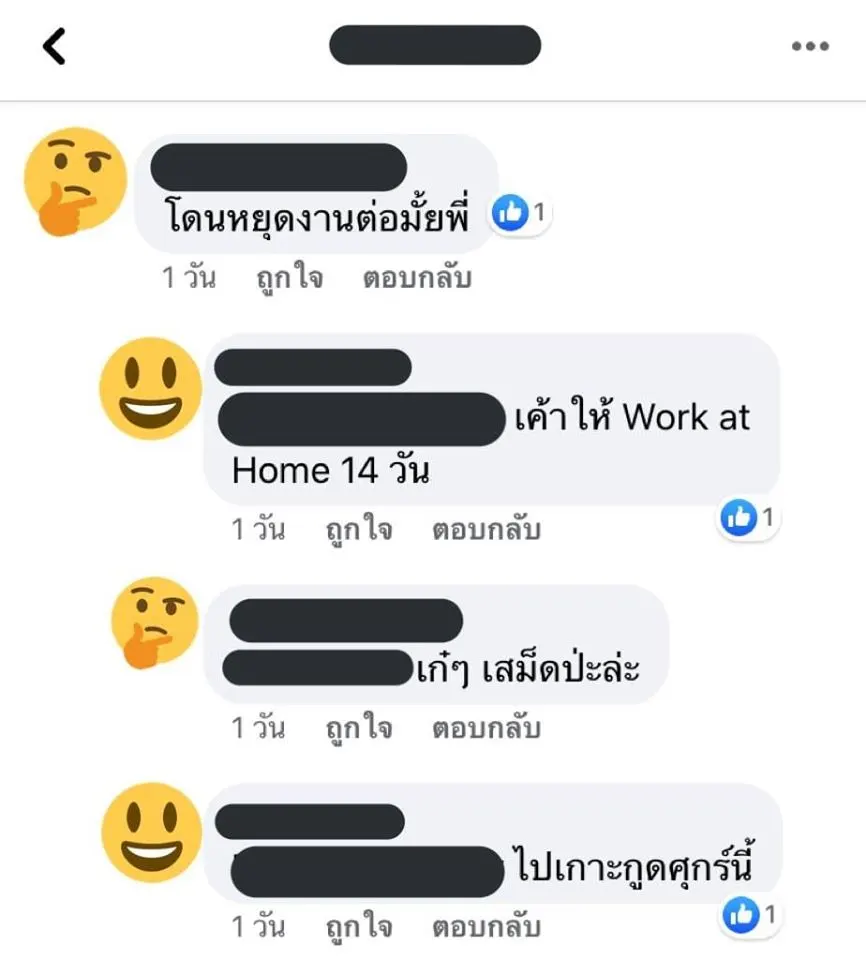This screenshot has width=866, height=960.
Task: Tap the redacted title at the top
Action: tap(435, 45)
